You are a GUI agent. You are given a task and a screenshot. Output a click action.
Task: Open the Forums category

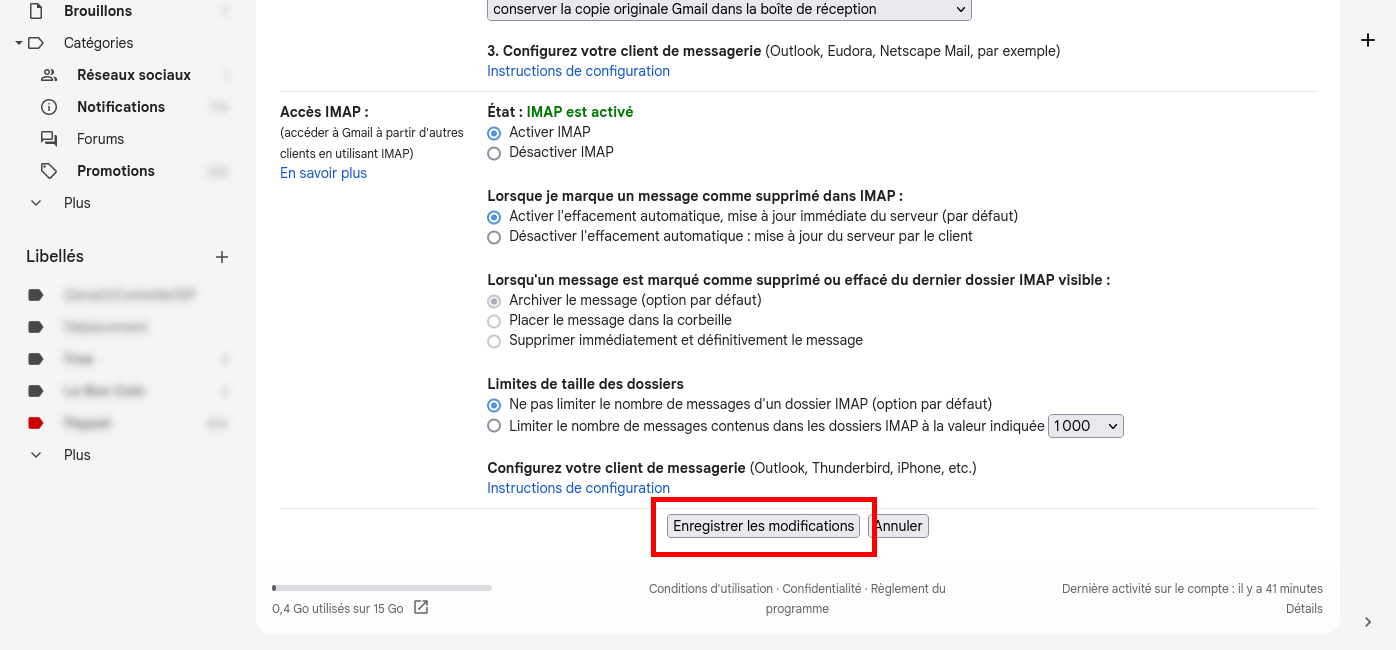100,139
